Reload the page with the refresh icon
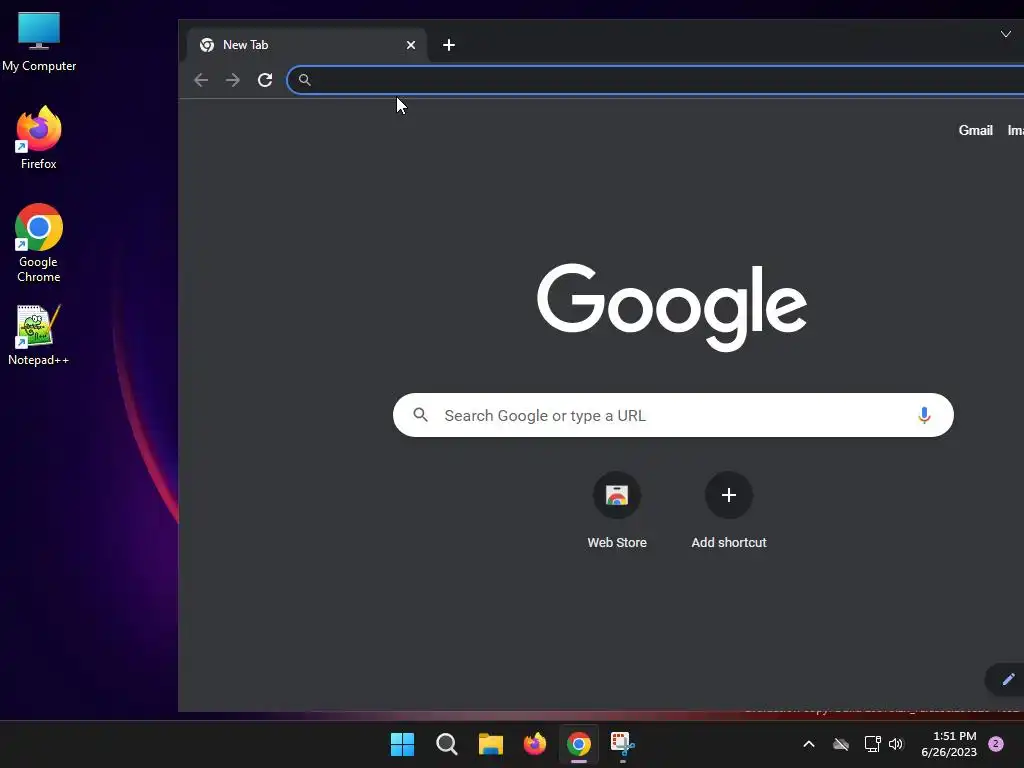1024x768 pixels. (x=264, y=80)
